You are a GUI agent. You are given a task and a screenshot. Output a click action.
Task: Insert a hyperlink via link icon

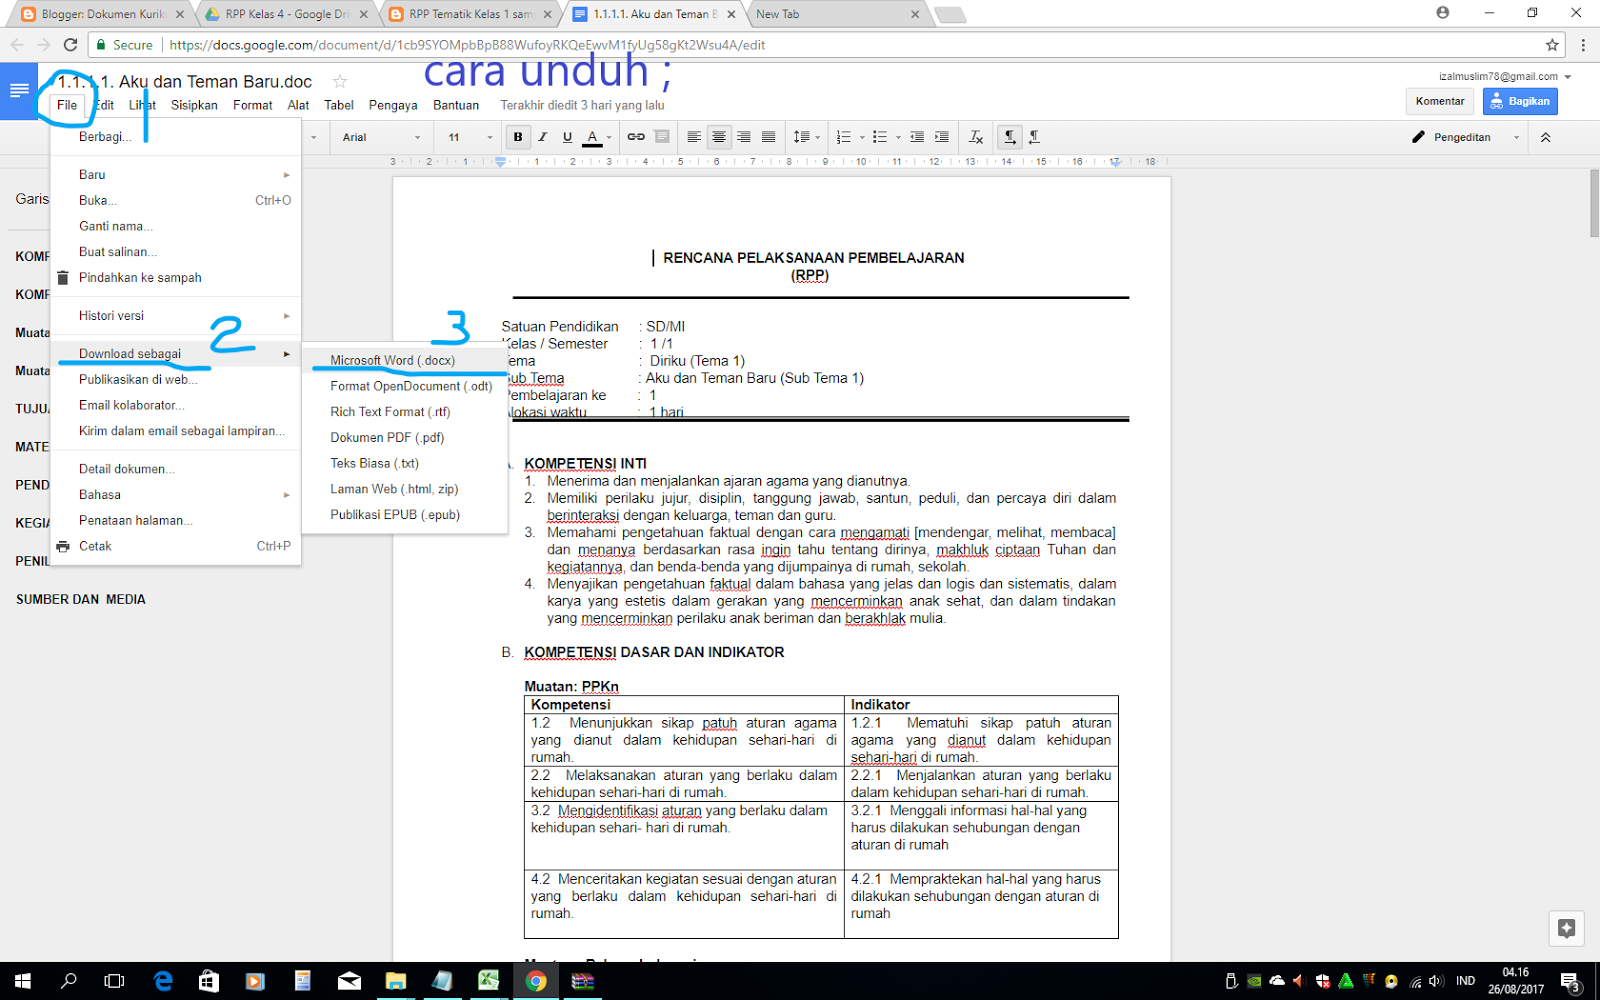click(636, 137)
